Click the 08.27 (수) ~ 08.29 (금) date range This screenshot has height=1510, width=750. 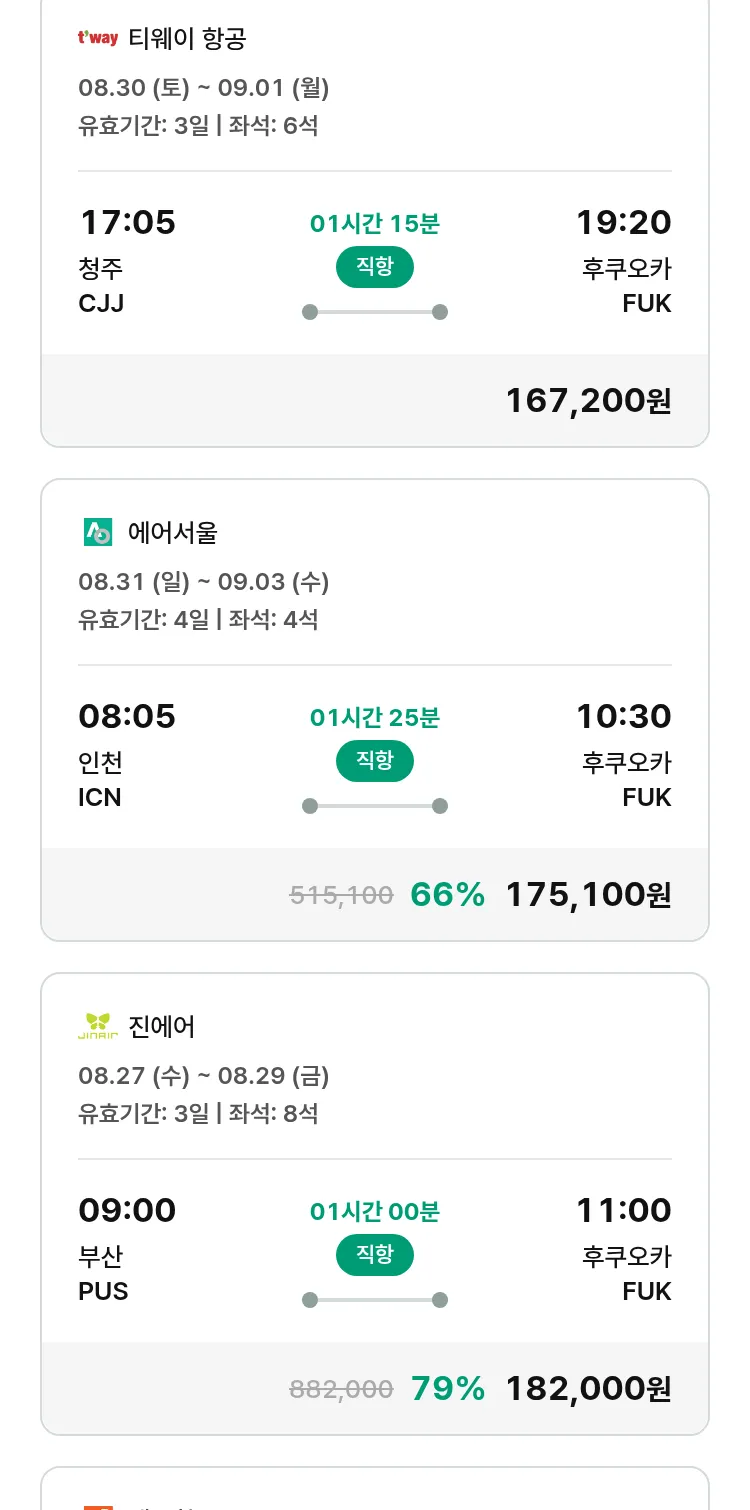(203, 1076)
